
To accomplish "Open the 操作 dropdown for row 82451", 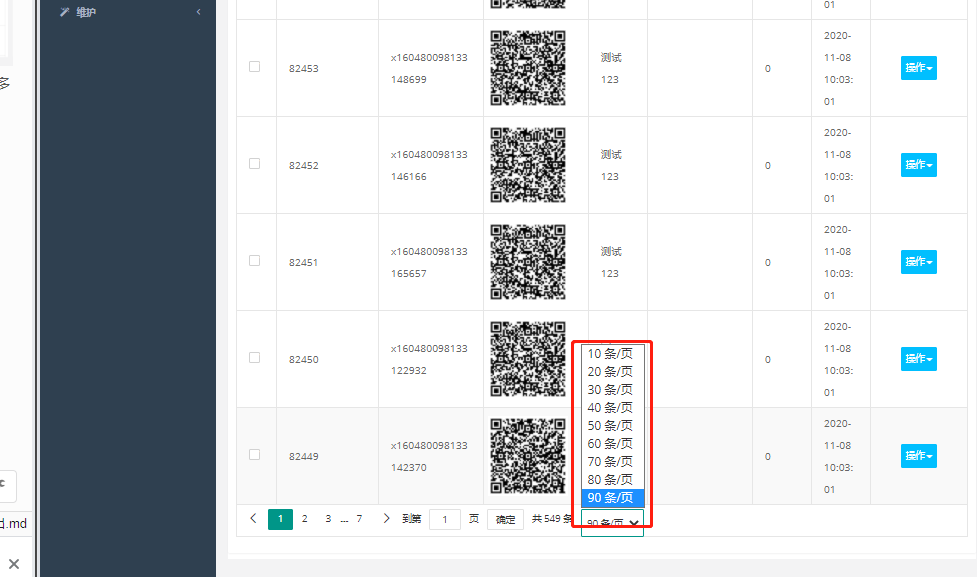I will 918,262.
